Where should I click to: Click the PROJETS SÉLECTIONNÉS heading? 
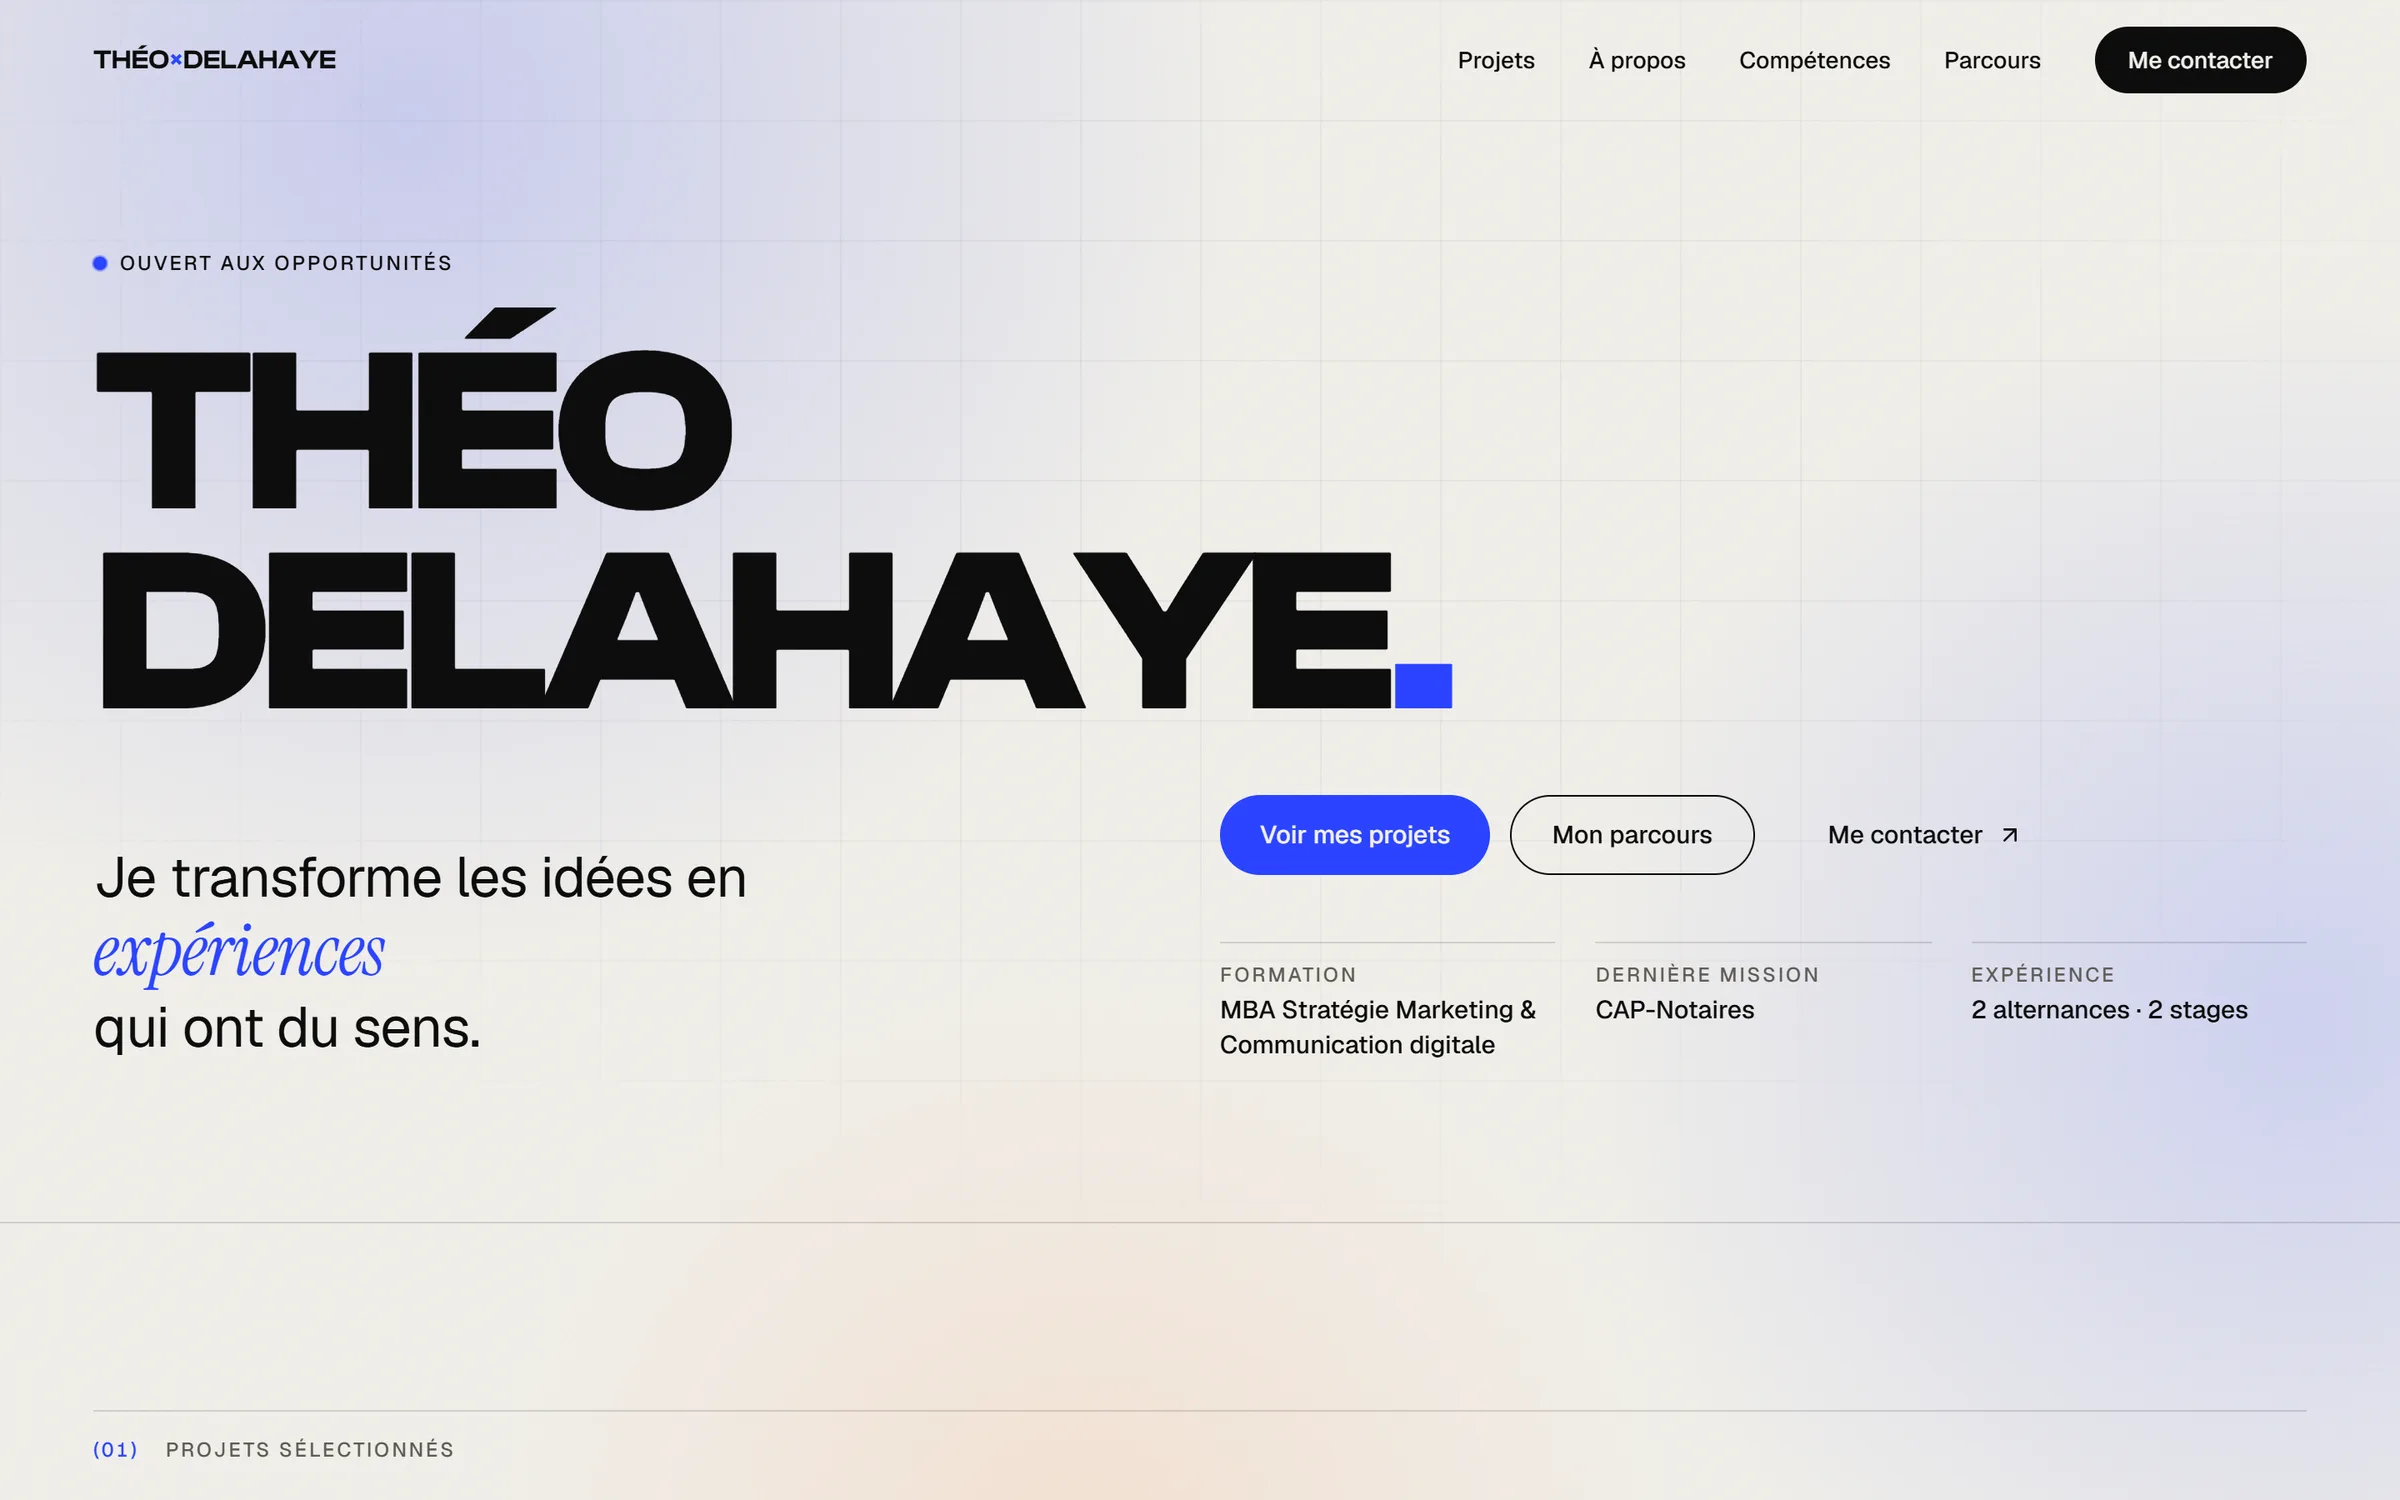coord(310,1450)
